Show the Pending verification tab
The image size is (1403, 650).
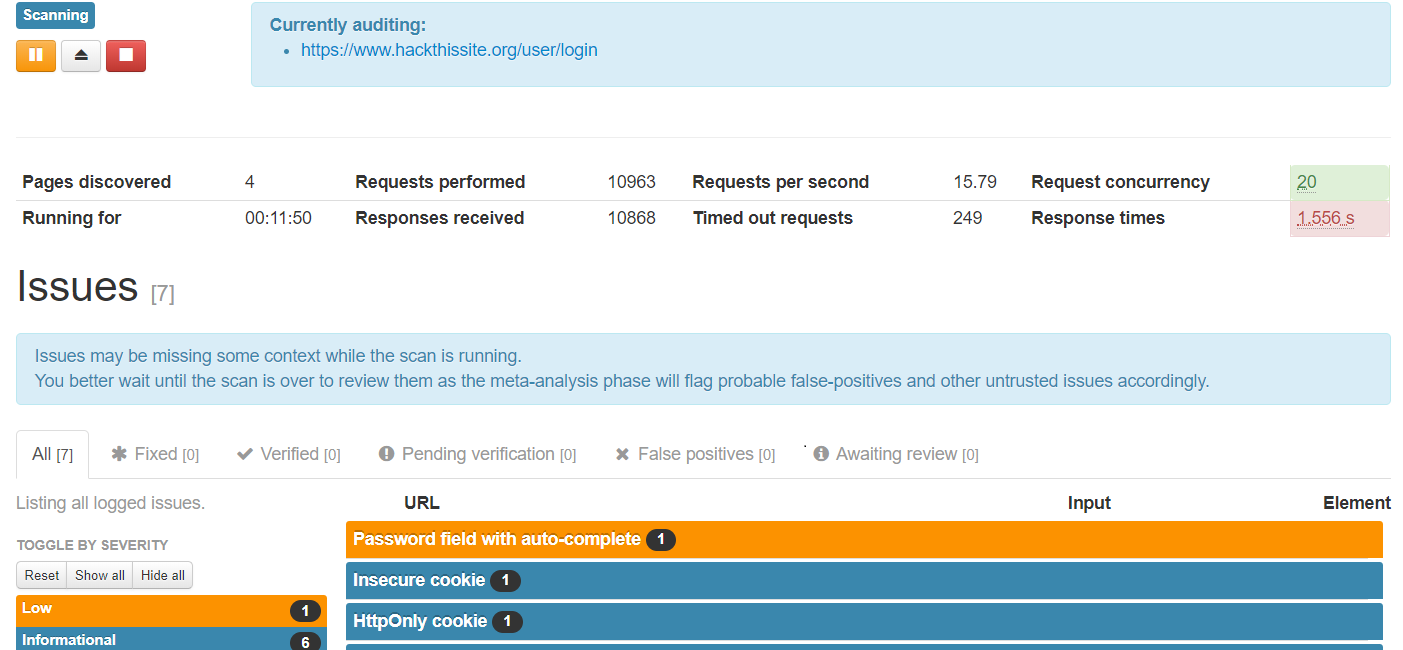(x=478, y=454)
